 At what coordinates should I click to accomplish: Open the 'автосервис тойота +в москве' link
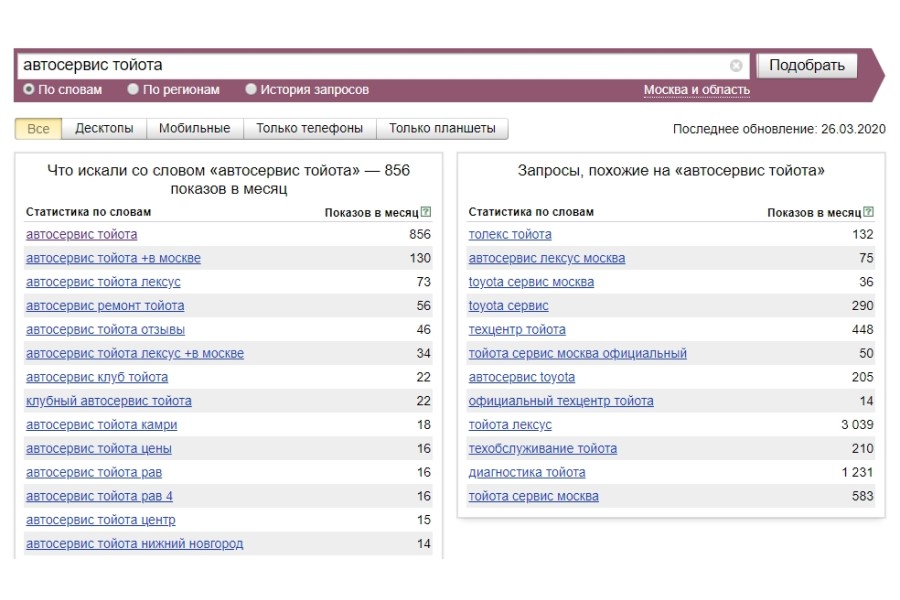pyautogui.click(x=113, y=258)
